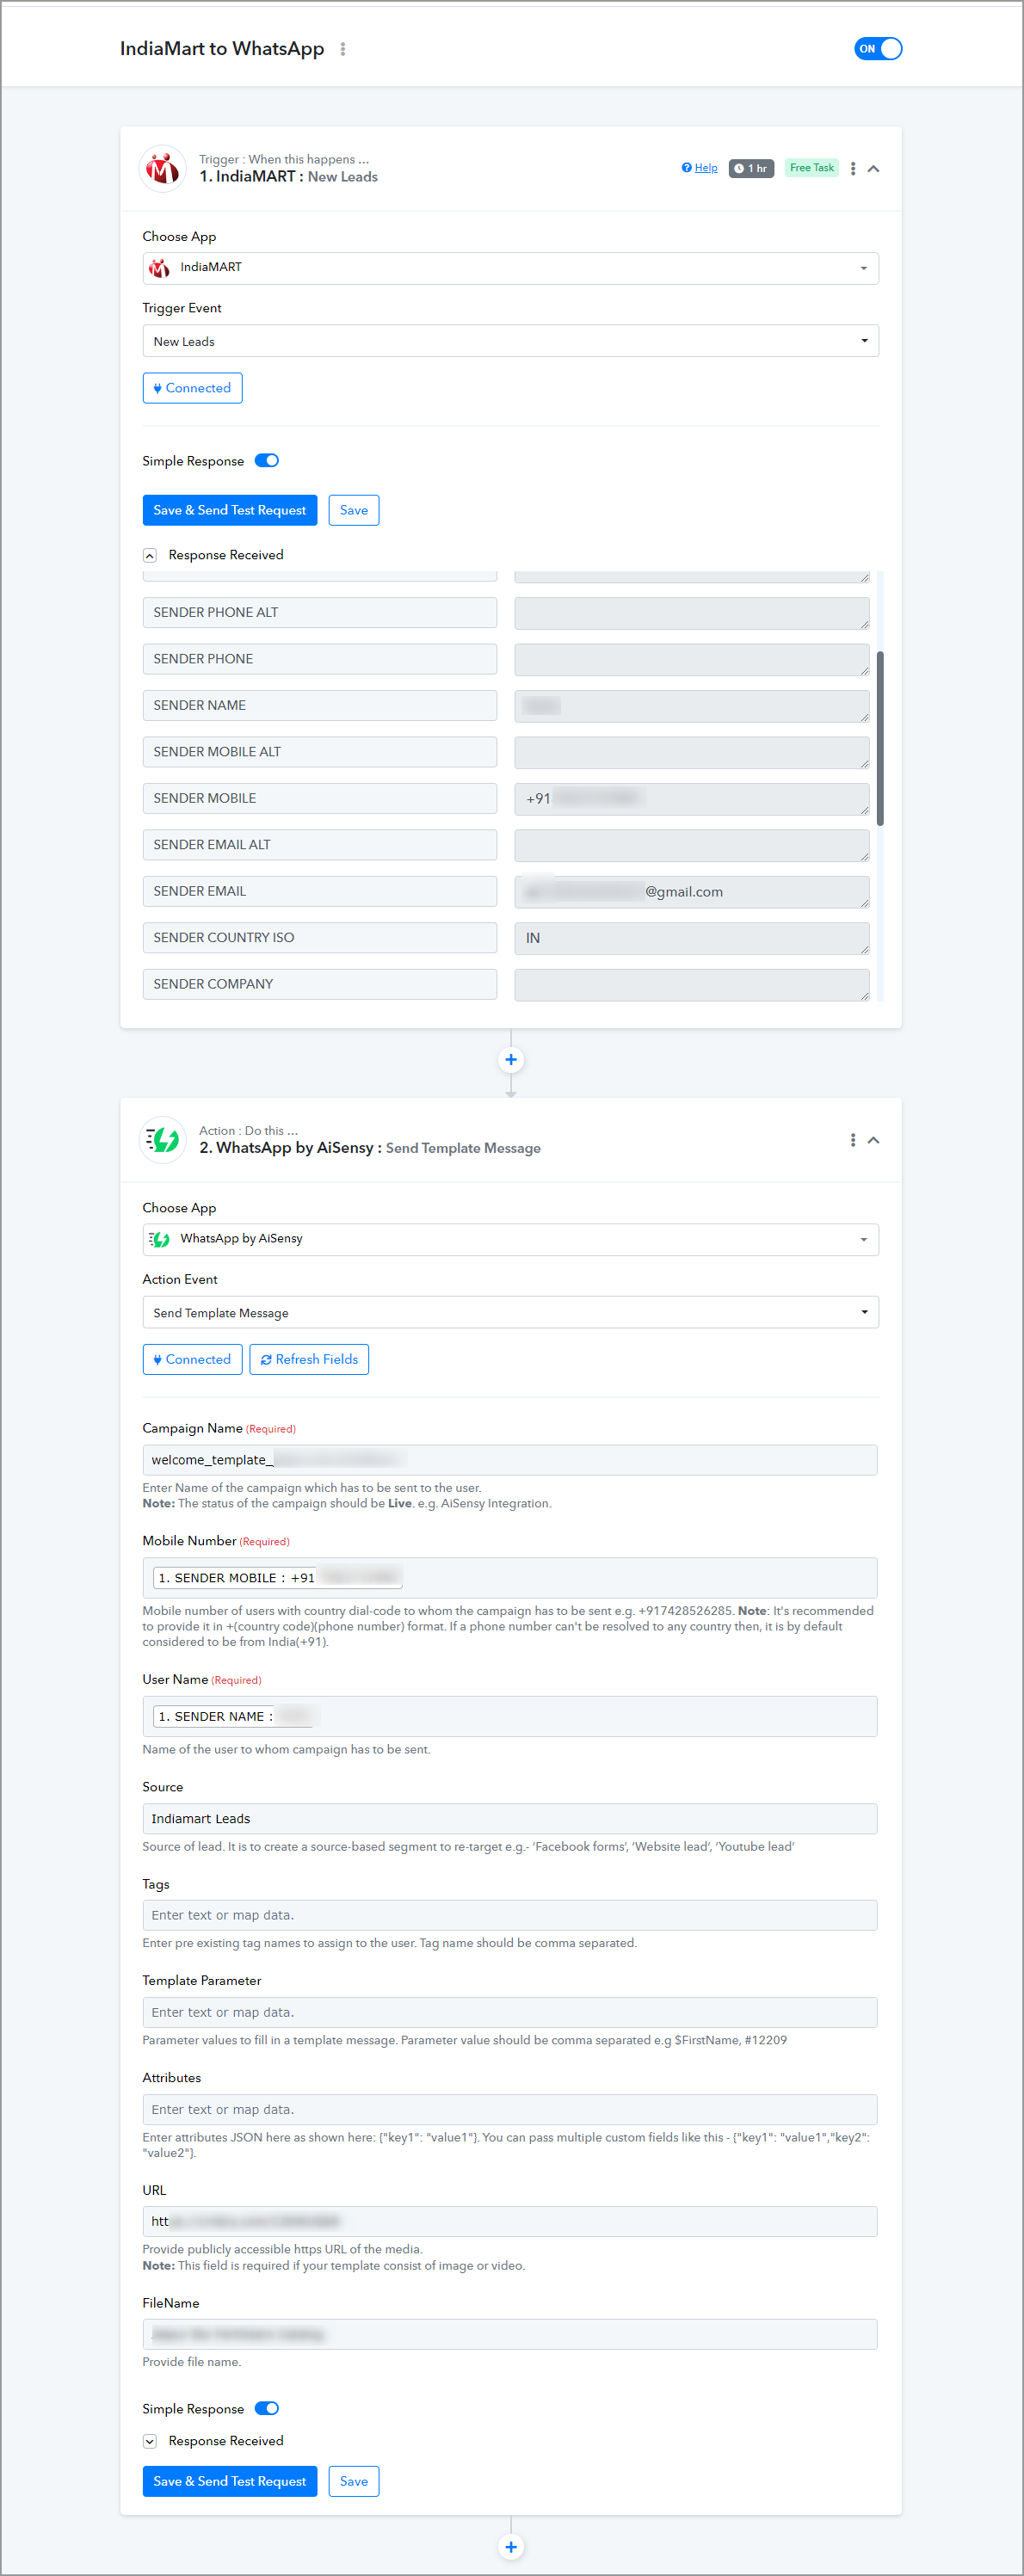The height and width of the screenshot is (2576, 1024).
Task: Click SENDER MOBILE ALT value field
Action: [x=691, y=752]
